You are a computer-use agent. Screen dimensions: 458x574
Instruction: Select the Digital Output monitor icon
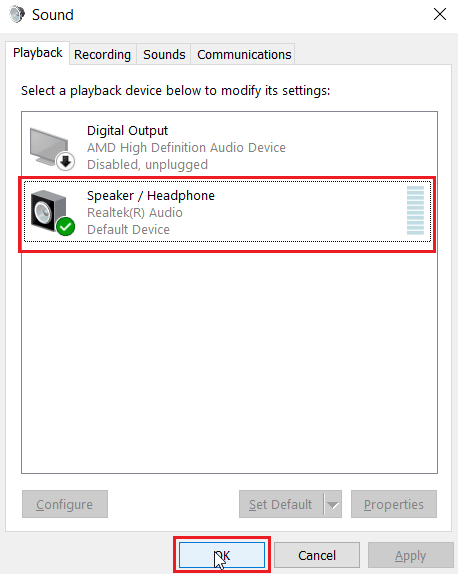point(52,149)
